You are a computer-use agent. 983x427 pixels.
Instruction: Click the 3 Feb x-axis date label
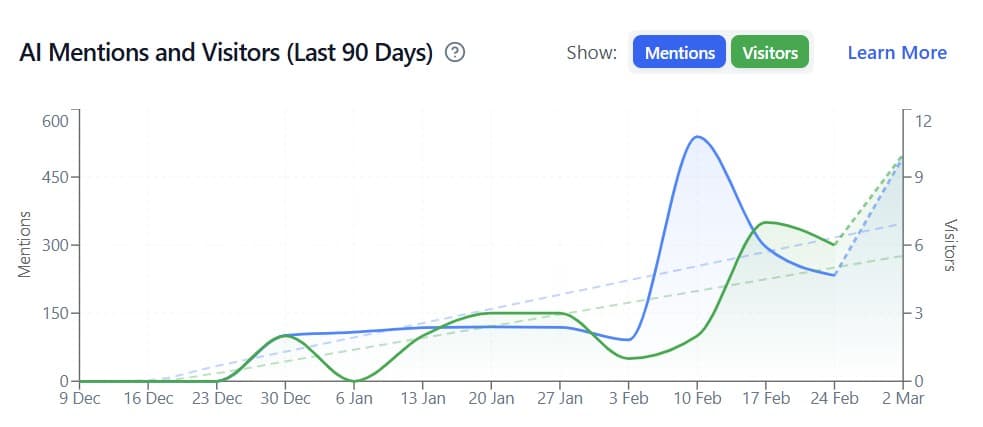pos(628,399)
